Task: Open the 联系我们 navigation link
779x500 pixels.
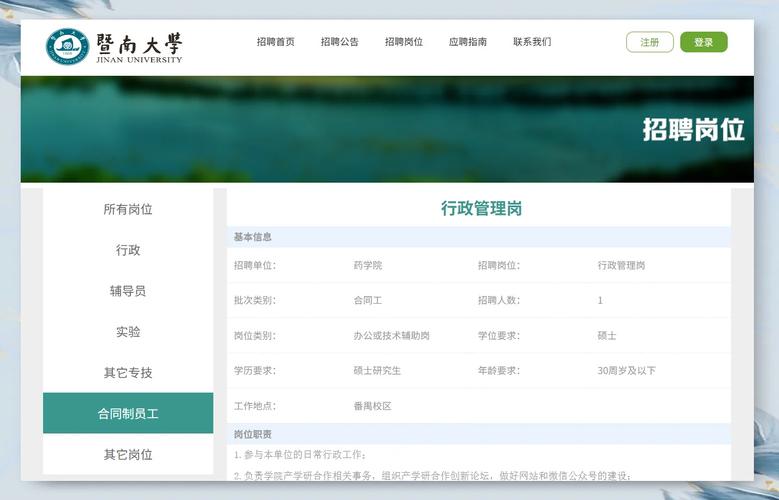Action: [532, 42]
